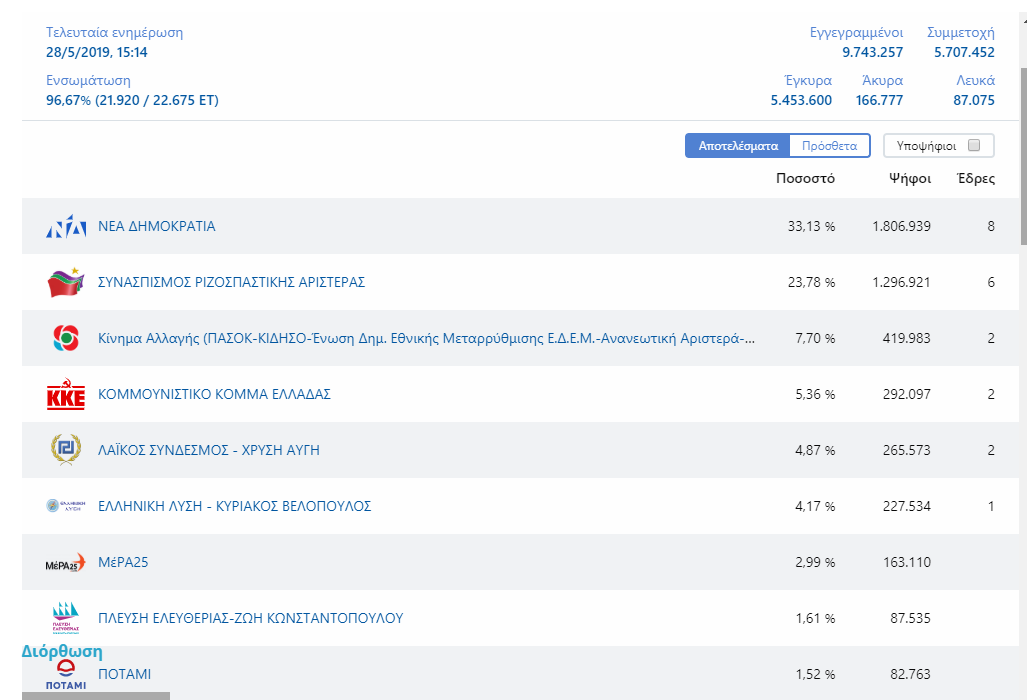1027x700 pixels.
Task: Tick the Υποψήφιοι checkbox
Action: [x=974, y=145]
